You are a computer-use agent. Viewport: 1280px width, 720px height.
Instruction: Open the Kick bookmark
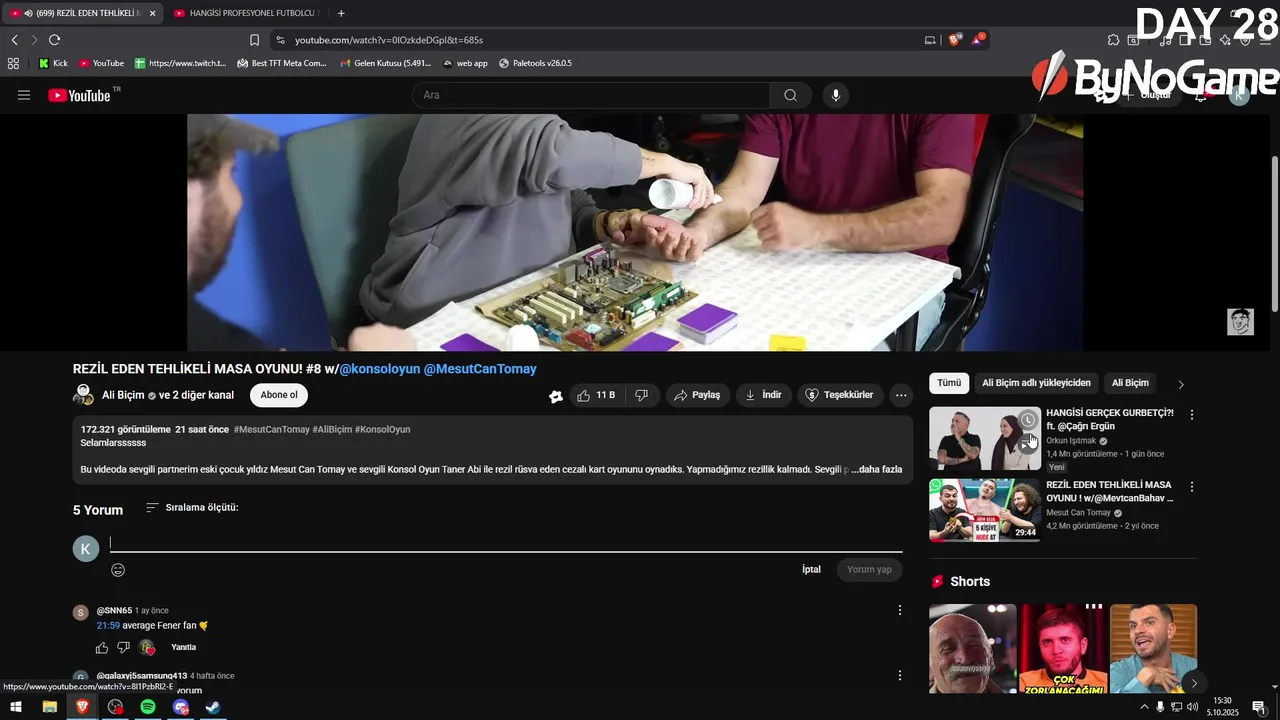[x=53, y=63]
